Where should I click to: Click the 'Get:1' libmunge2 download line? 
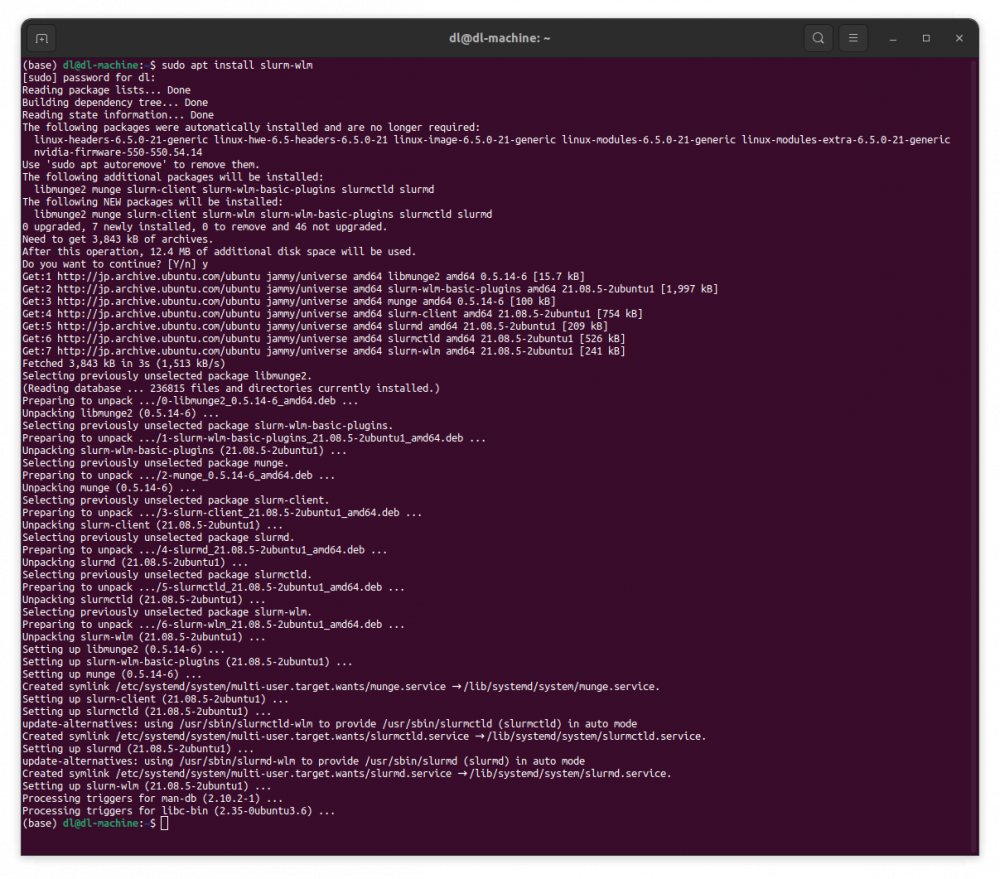[x=304, y=277]
